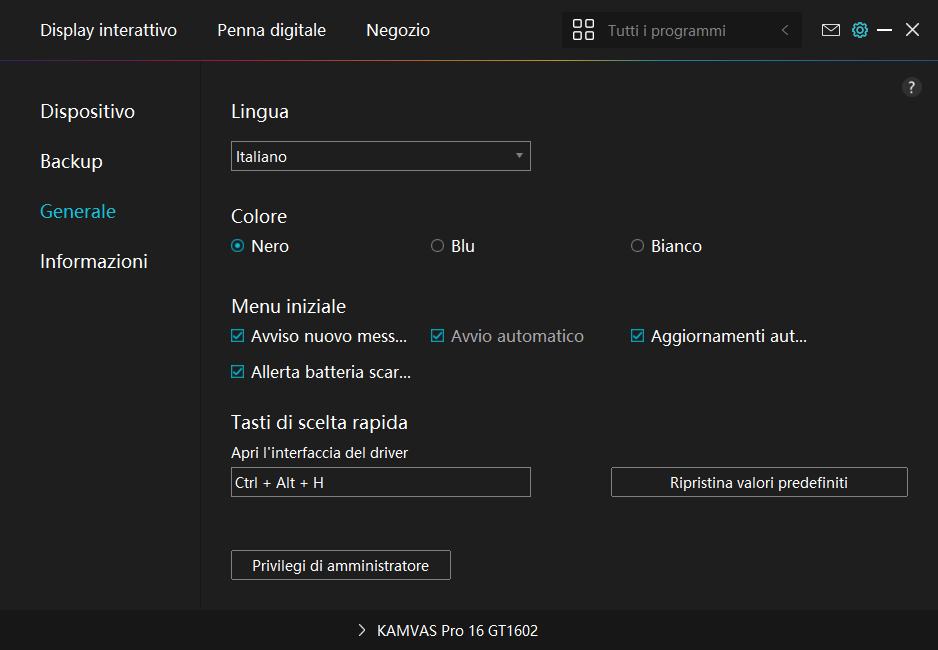Toggle the Avviso nuovo messaggio checkbox

pyautogui.click(x=238, y=336)
